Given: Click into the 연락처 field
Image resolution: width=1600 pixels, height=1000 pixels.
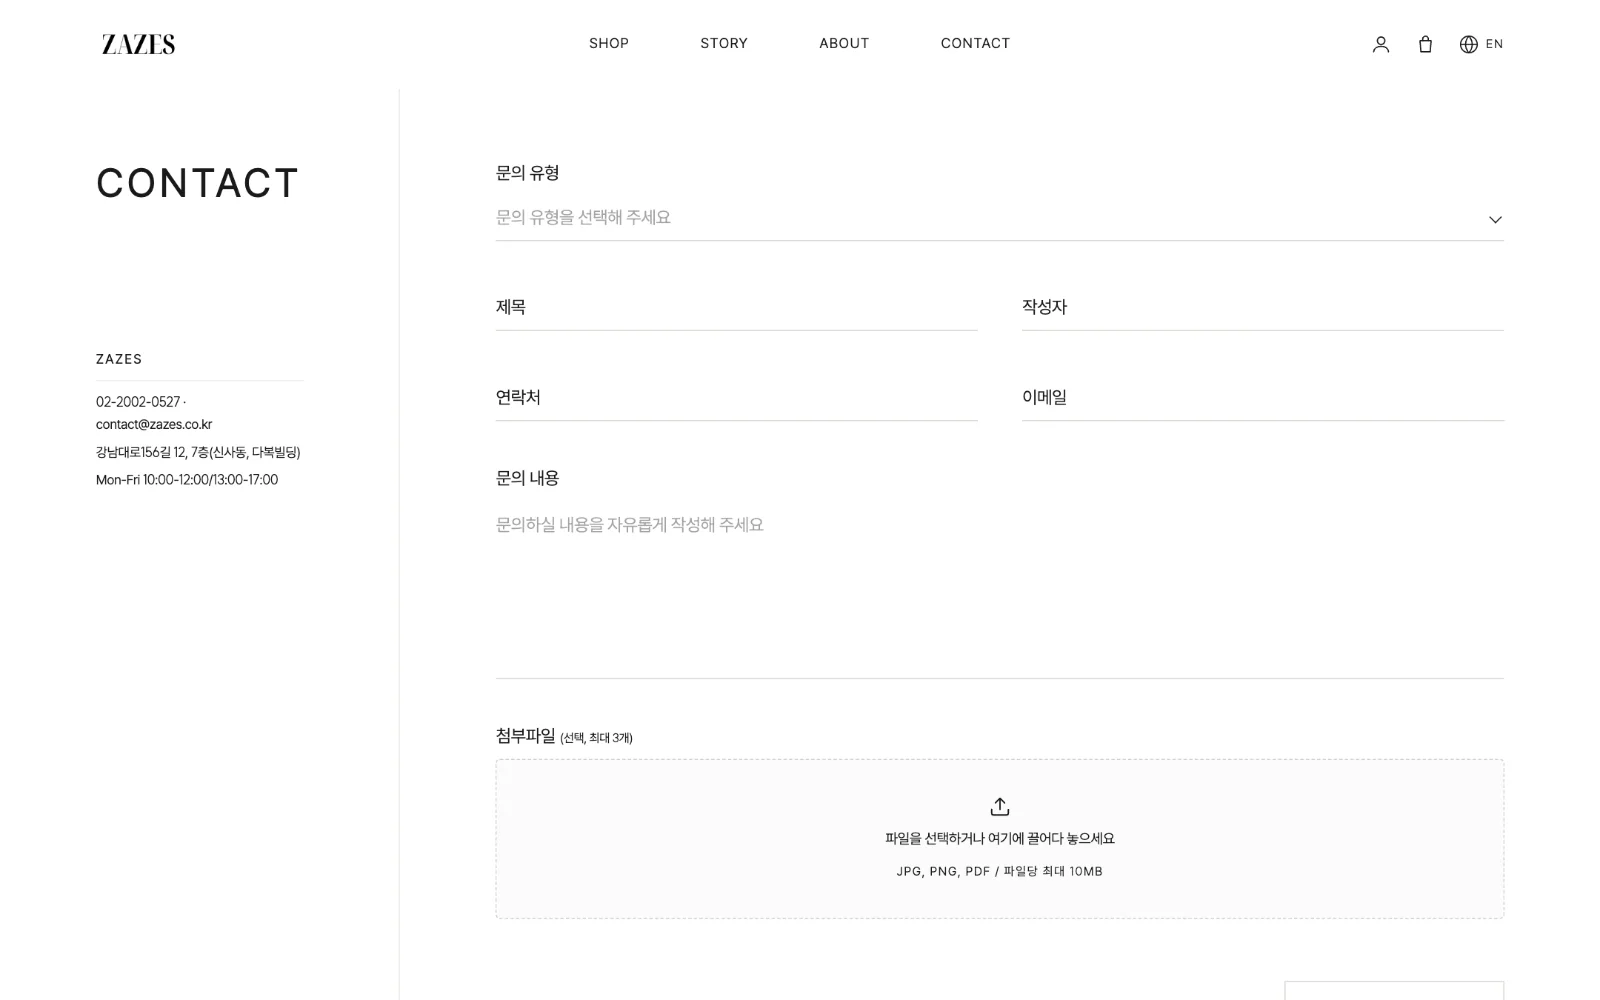Looking at the screenshot, I should point(736,398).
